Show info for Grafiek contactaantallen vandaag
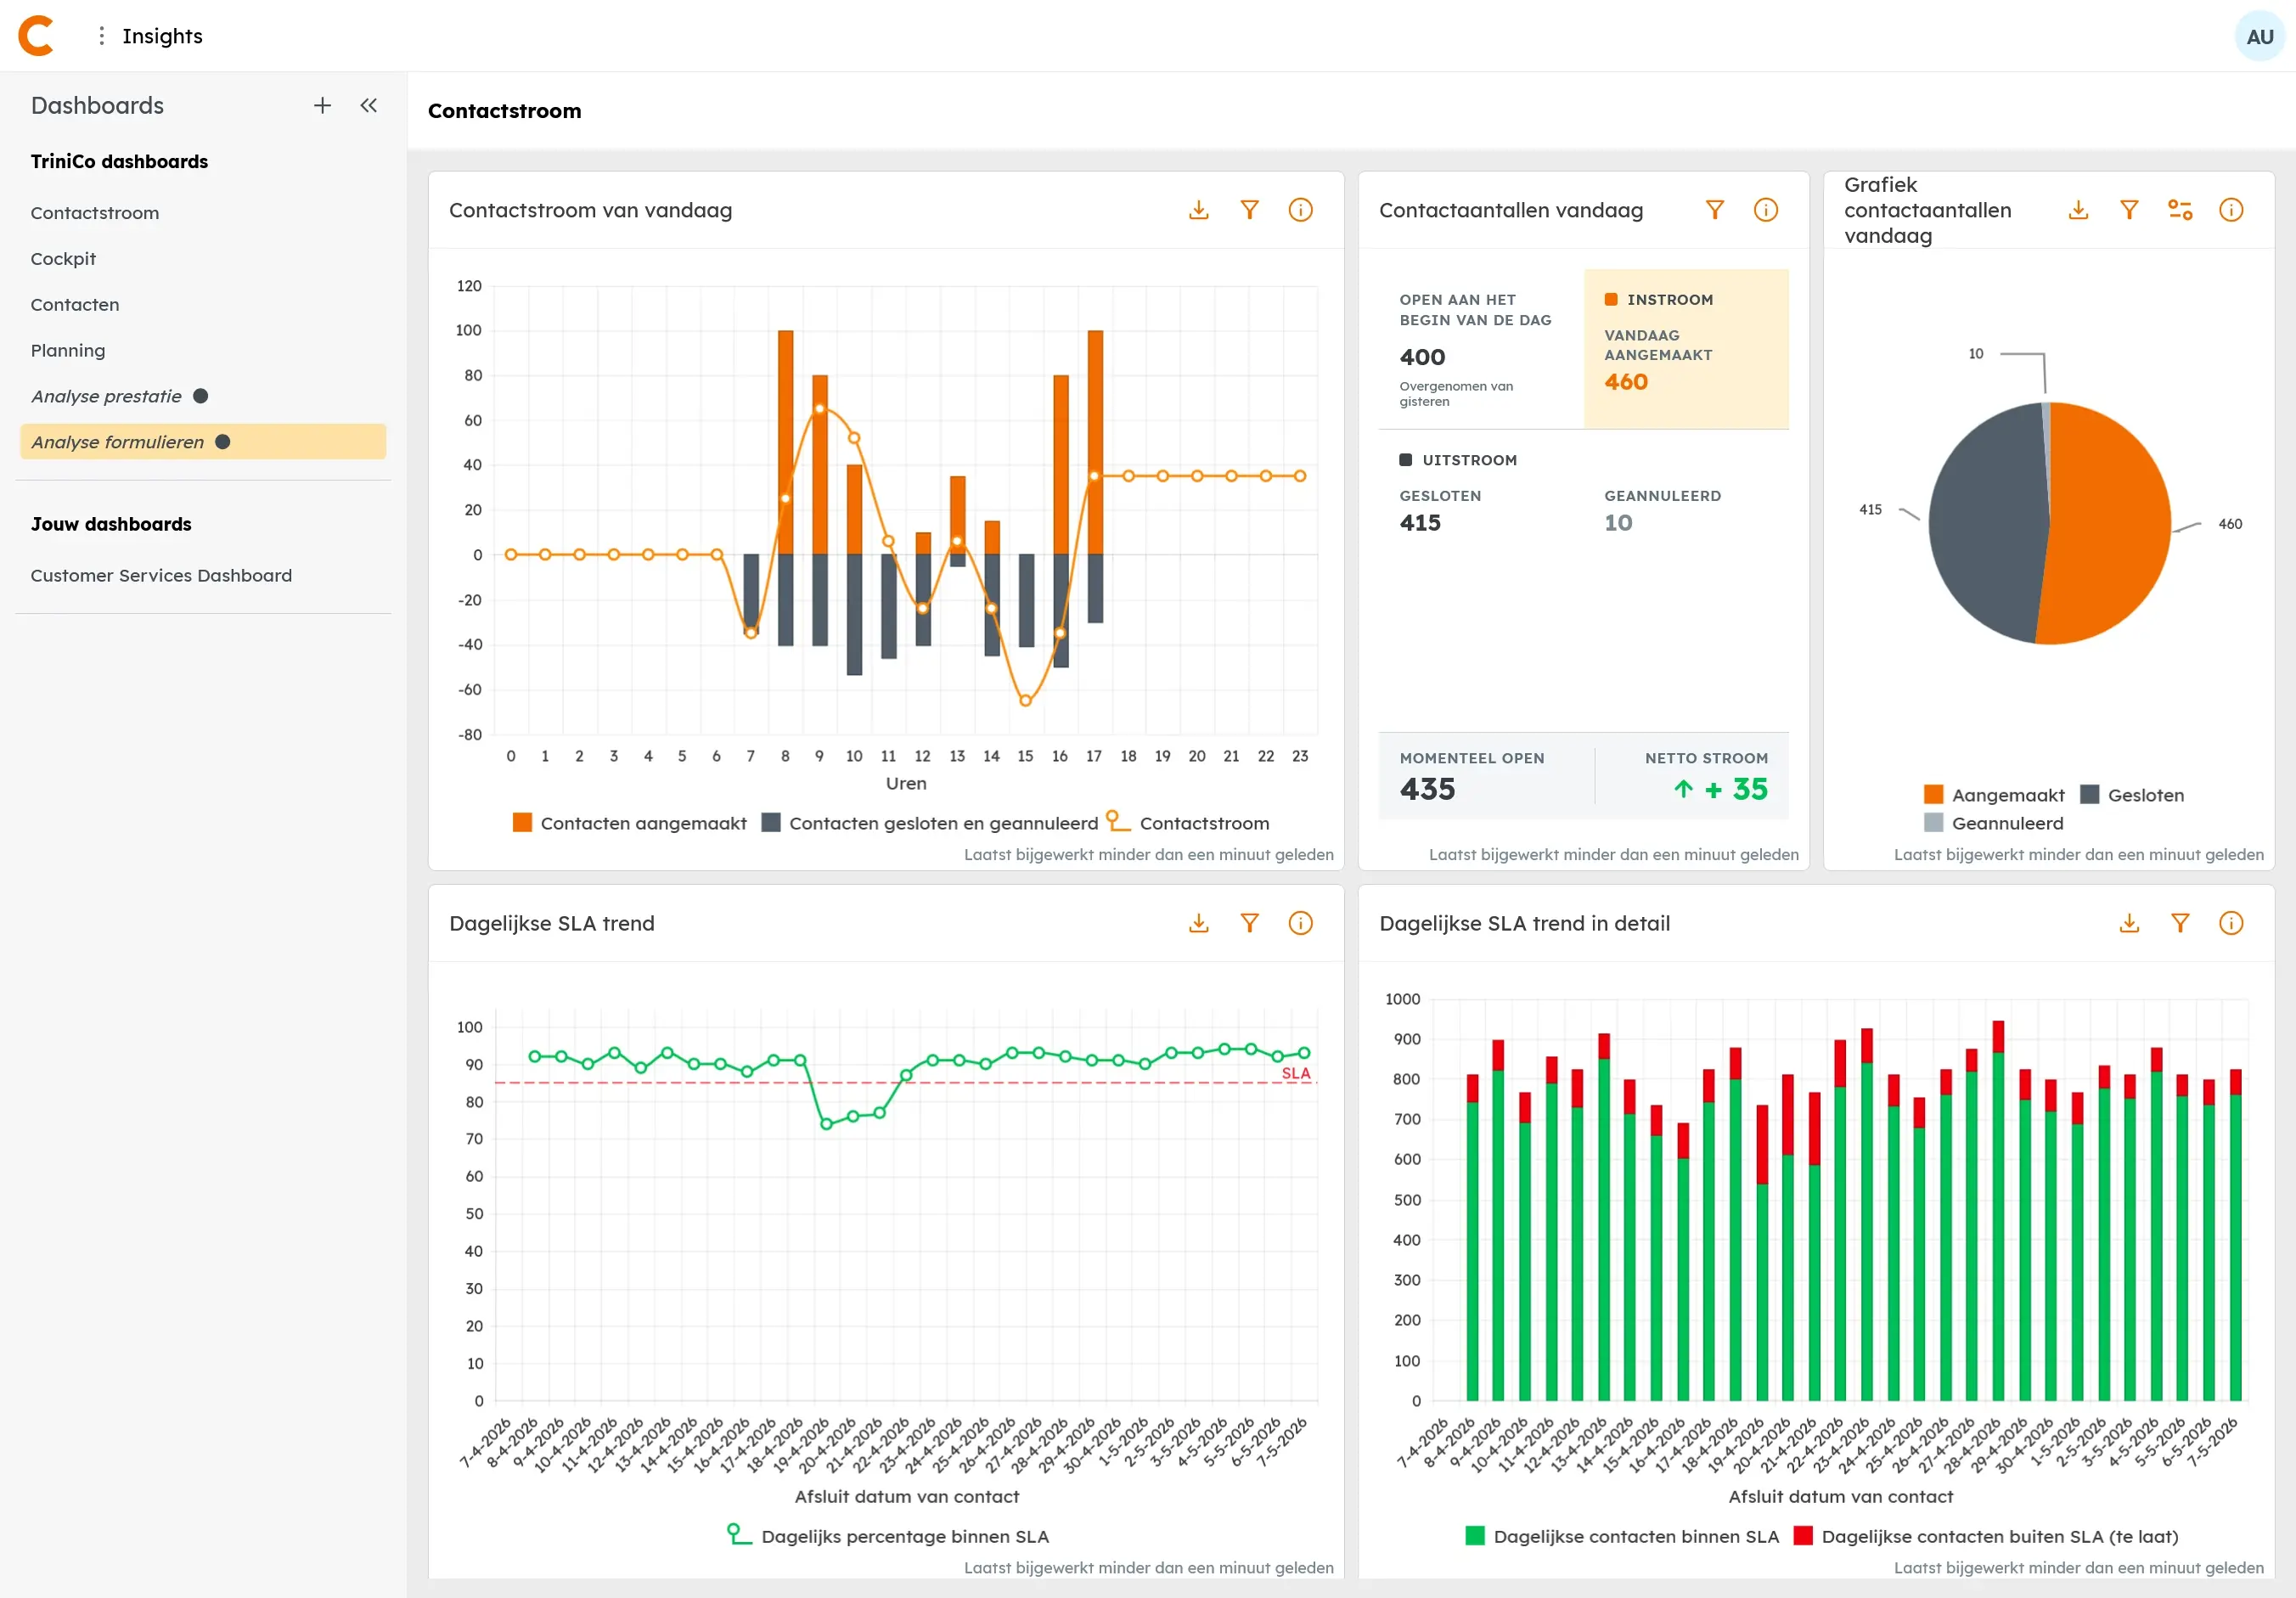 click(2231, 210)
